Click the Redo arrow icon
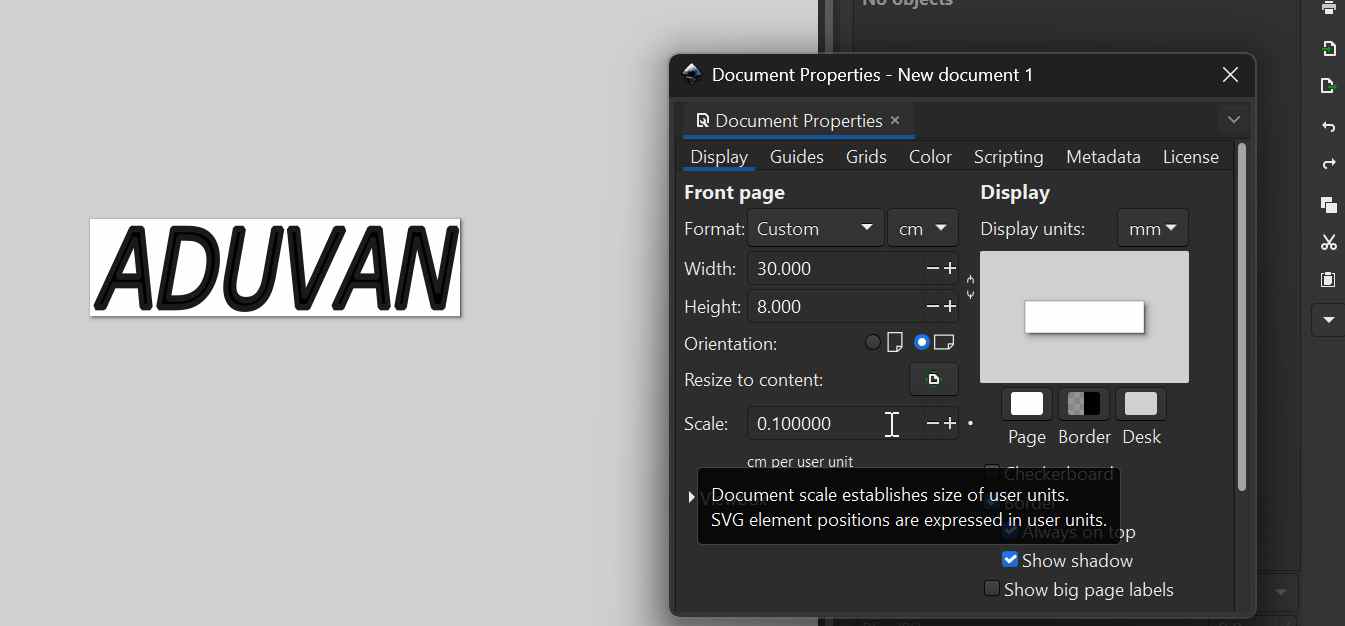The image size is (1345, 626). [x=1329, y=164]
